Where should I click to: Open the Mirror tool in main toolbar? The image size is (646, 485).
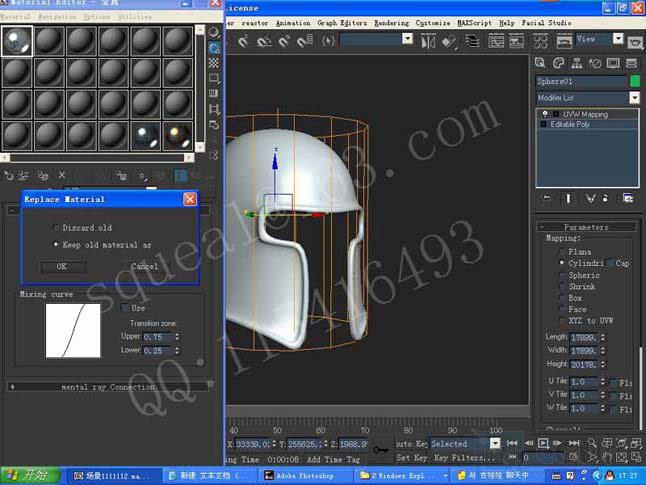428,41
